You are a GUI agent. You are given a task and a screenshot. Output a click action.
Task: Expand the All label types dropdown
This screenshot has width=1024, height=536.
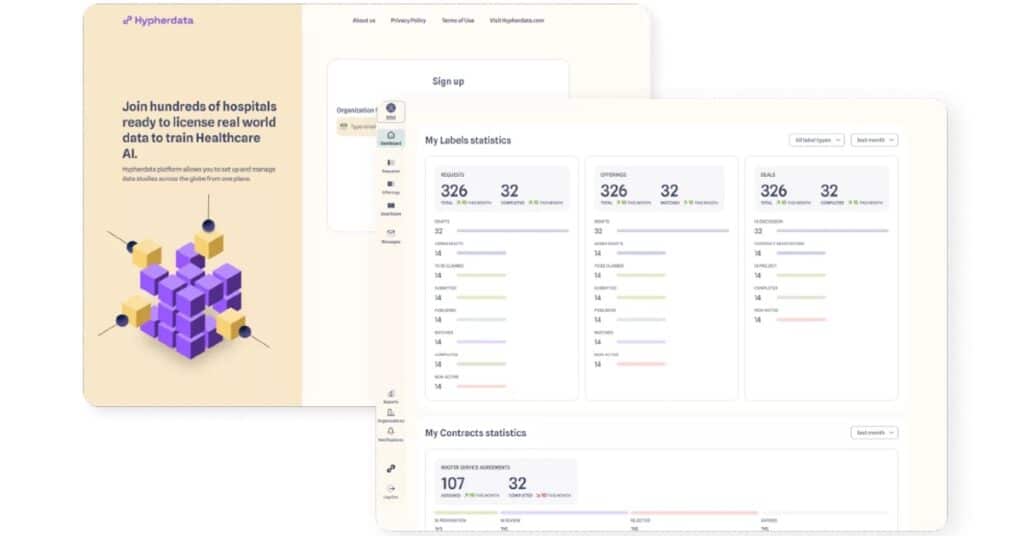[816, 140]
